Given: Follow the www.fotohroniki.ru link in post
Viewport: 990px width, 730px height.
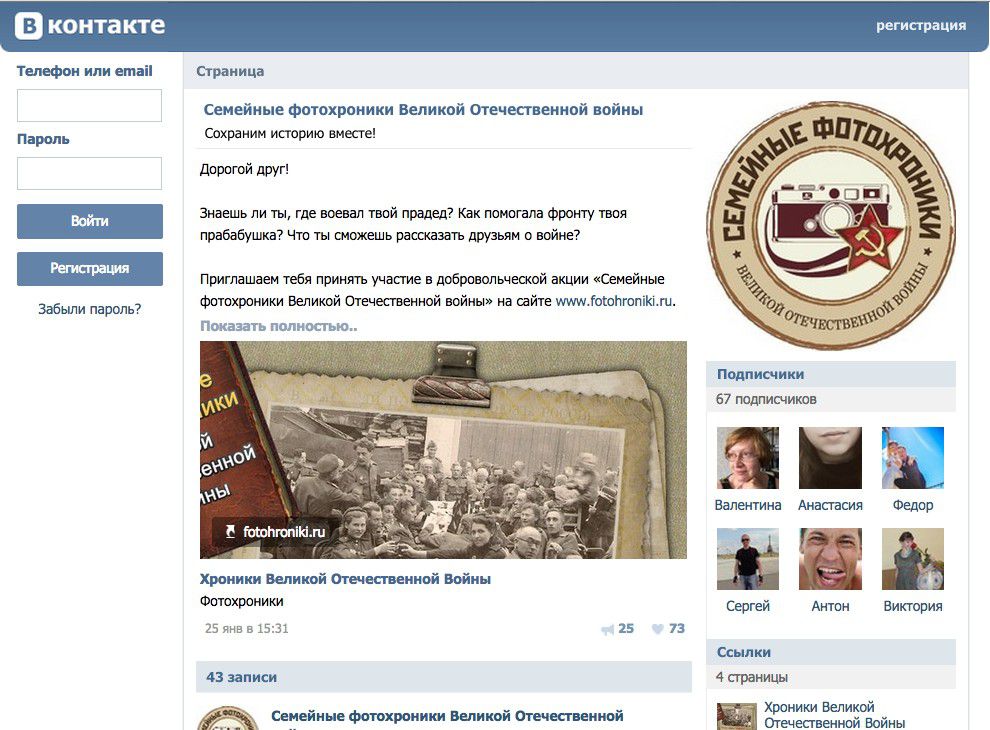Looking at the screenshot, I should pos(614,301).
